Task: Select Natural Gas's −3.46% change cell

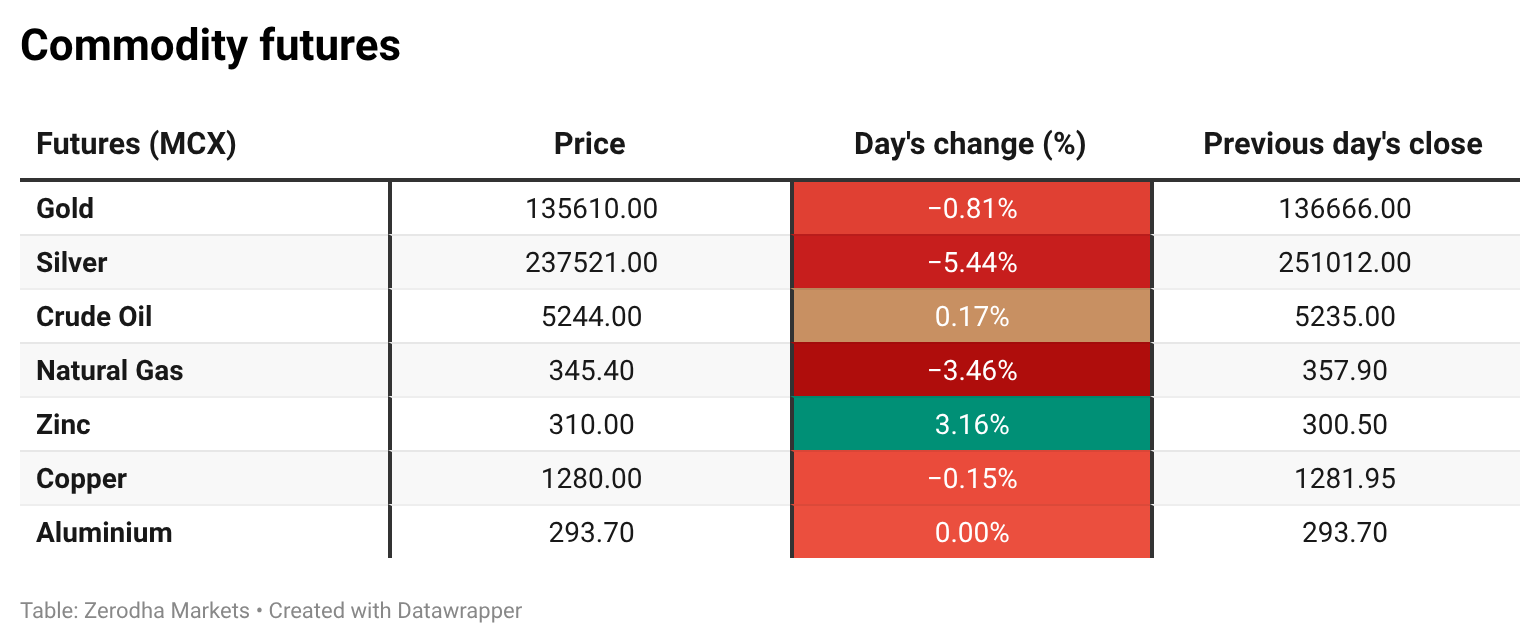Action: coord(972,371)
